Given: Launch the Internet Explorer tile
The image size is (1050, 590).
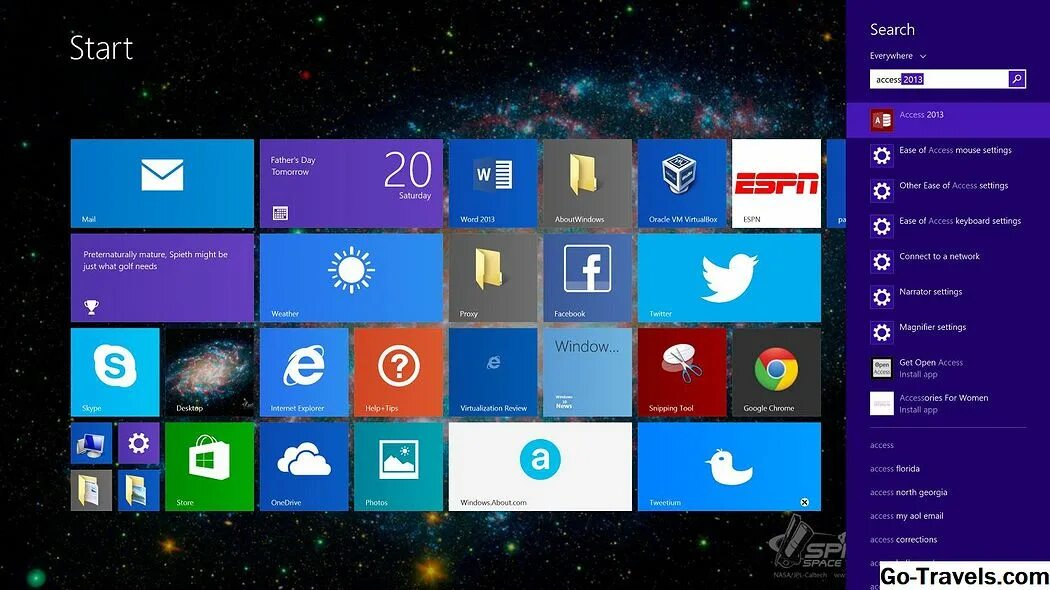Looking at the screenshot, I should coord(304,372).
